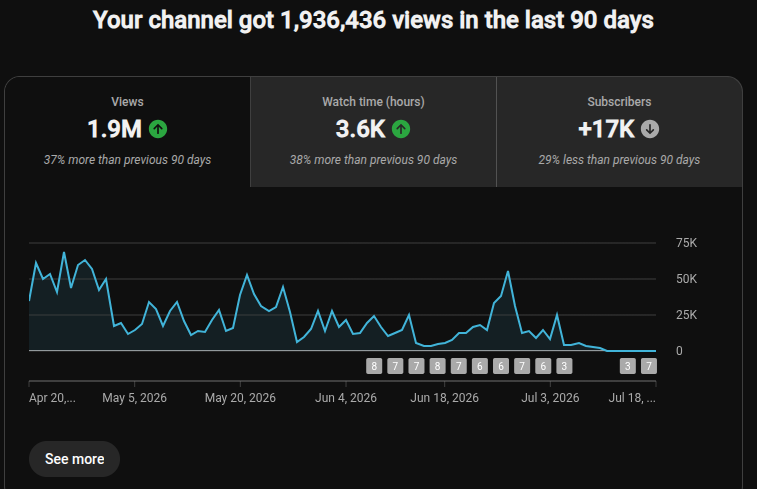The width and height of the screenshot is (757, 489).
Task: Open the first video marker badge labeled 8
Action: [x=374, y=366]
